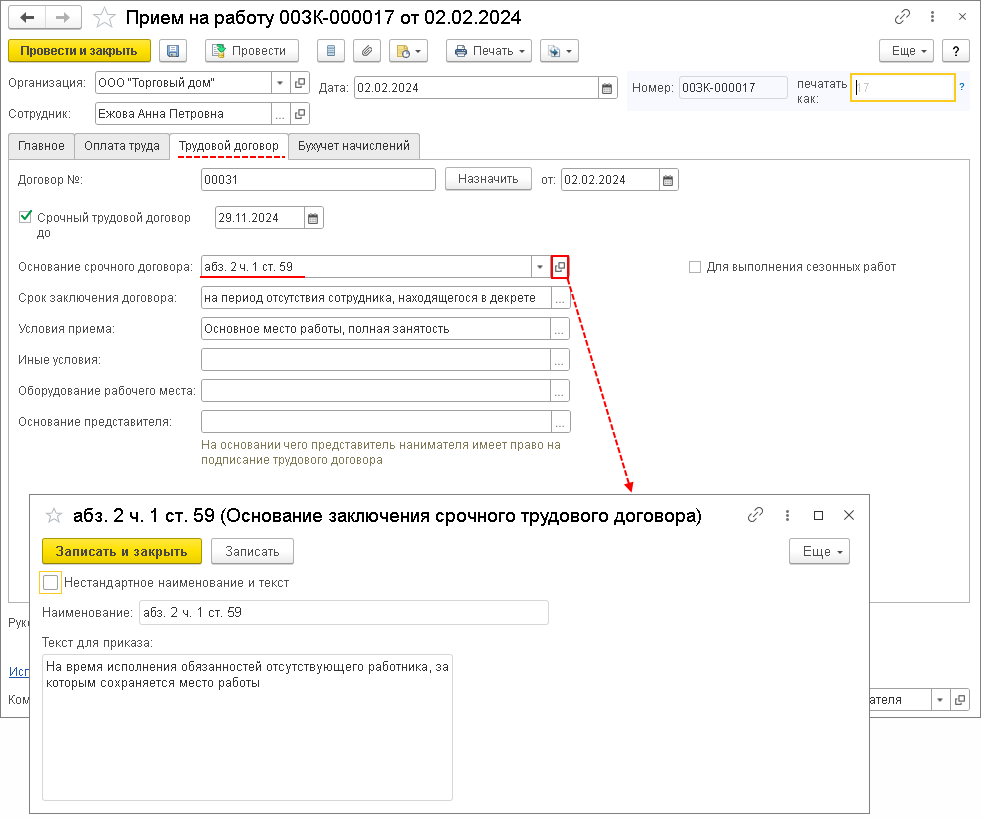This screenshot has height=819, width=981.
Task: Click Номер field 003К-000017
Action: pyautogui.click(x=733, y=88)
